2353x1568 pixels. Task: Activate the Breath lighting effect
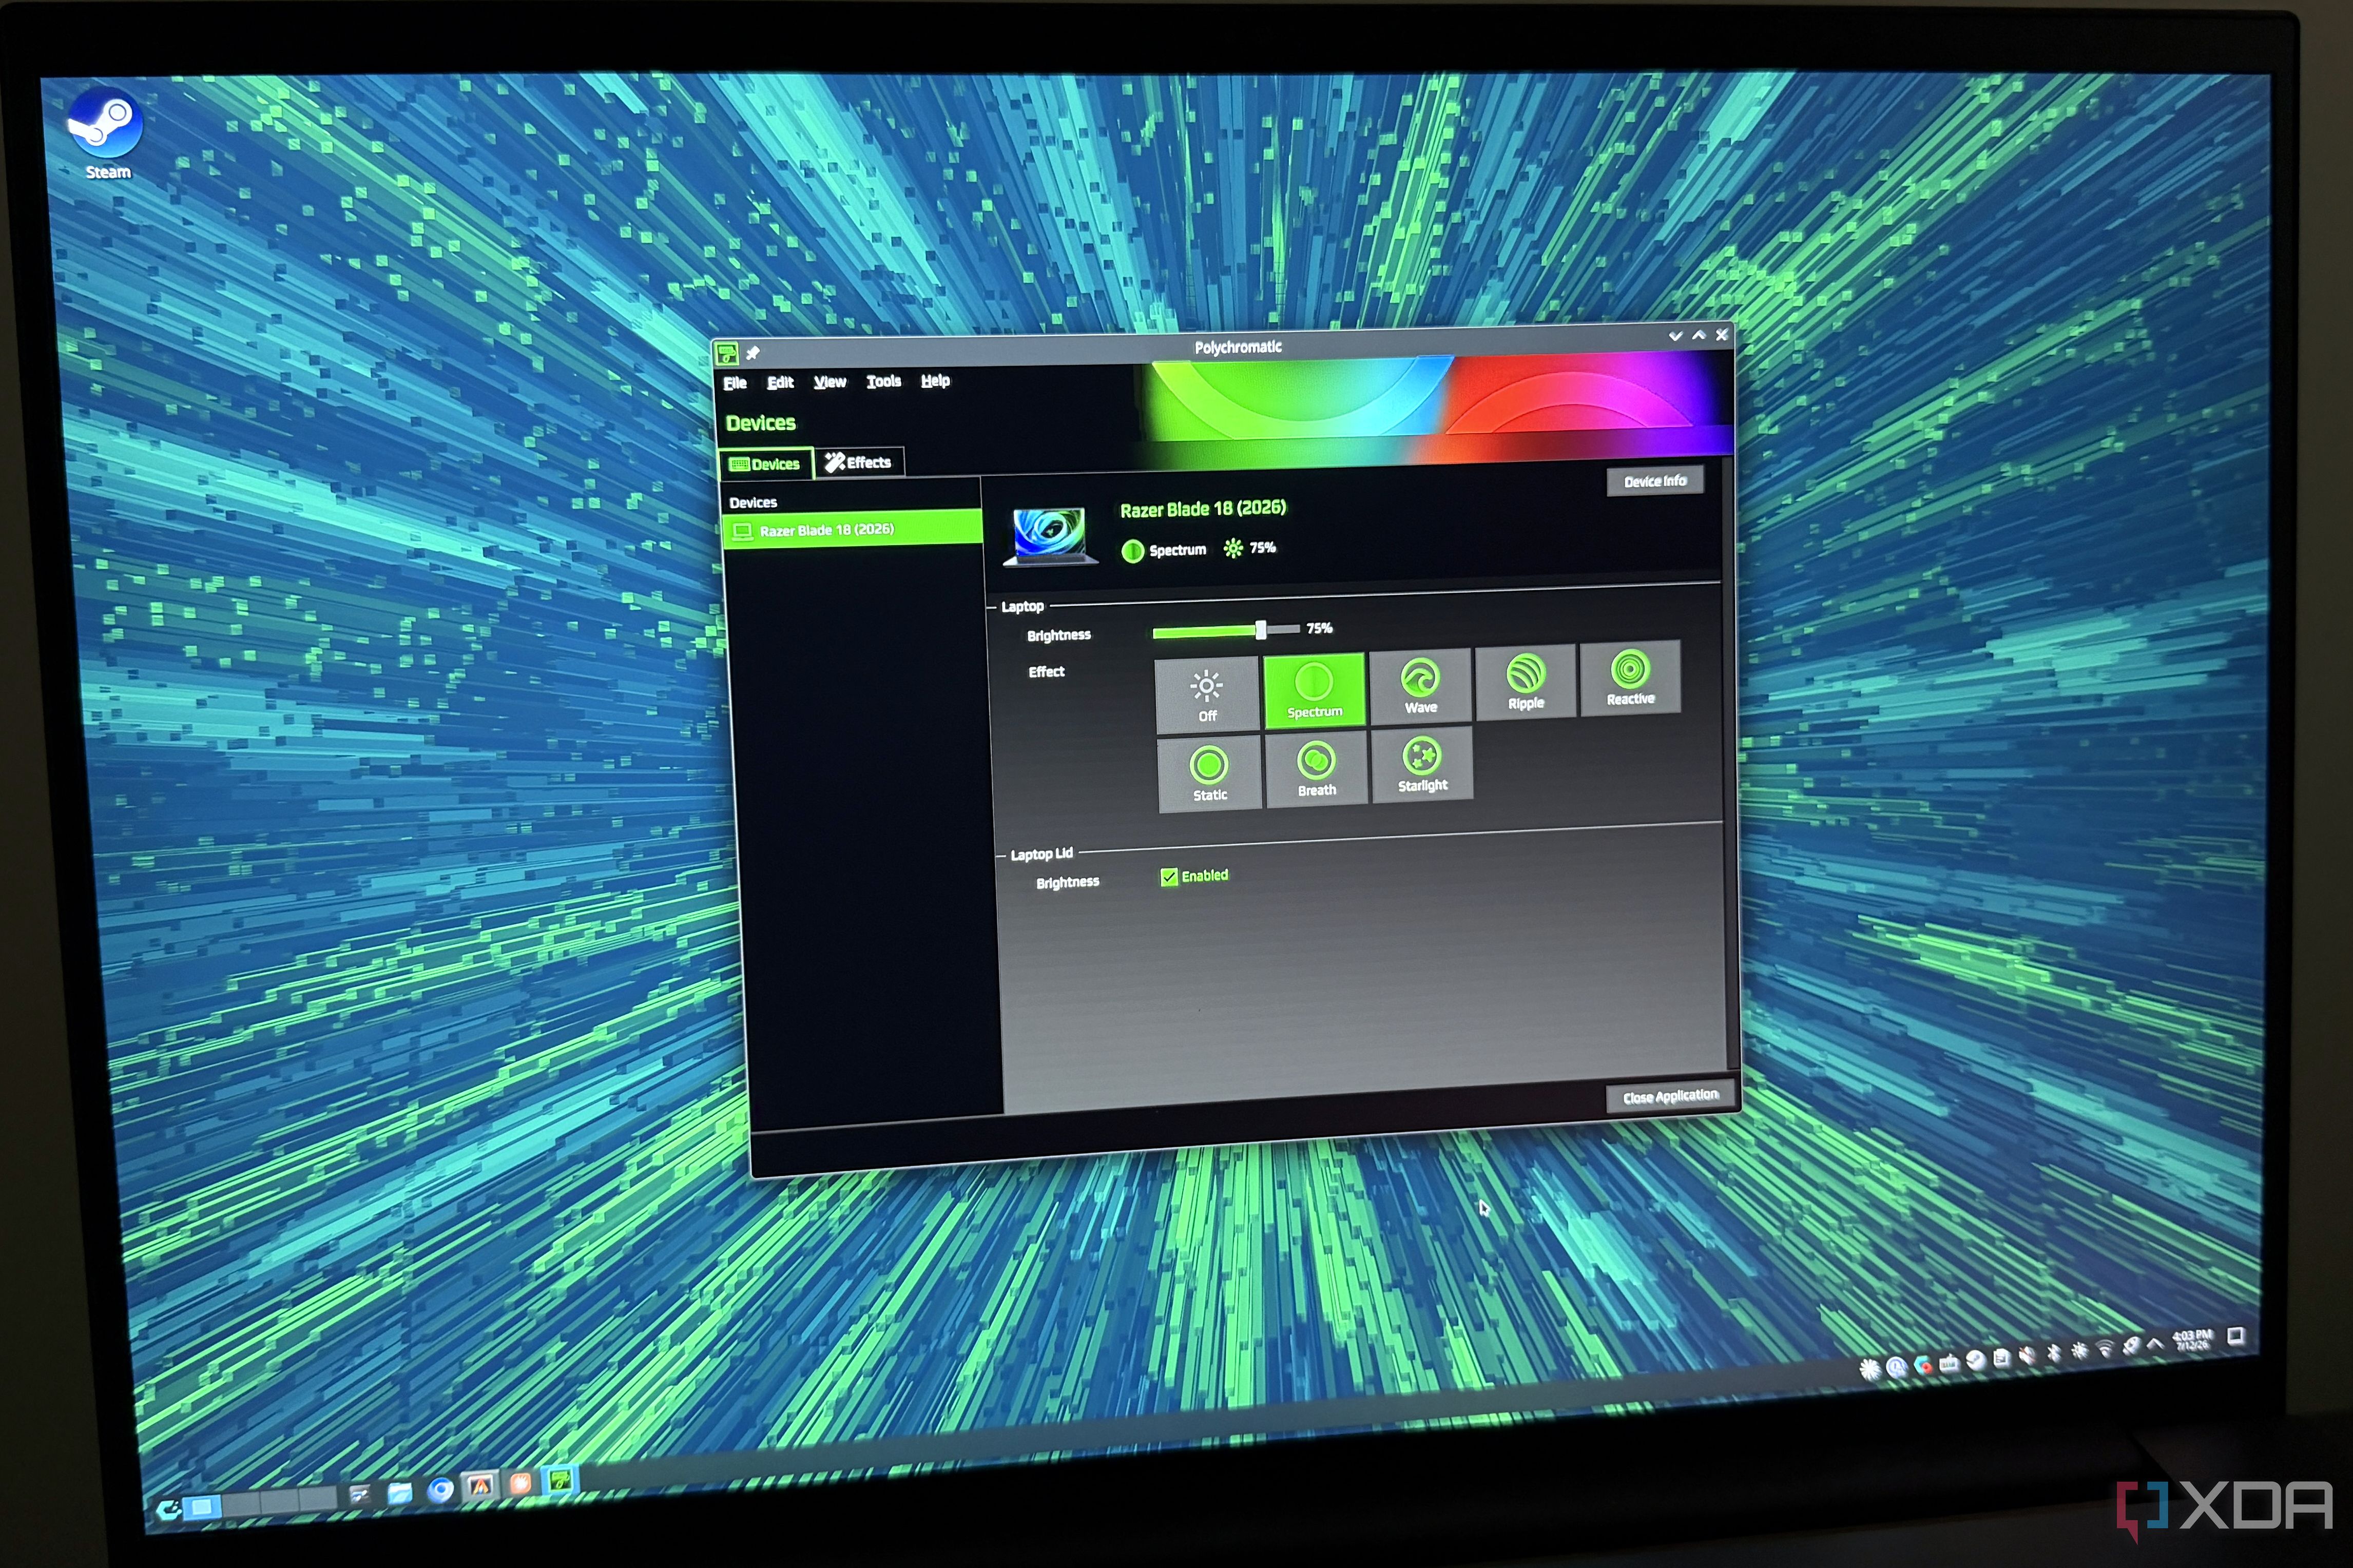[x=1316, y=770]
